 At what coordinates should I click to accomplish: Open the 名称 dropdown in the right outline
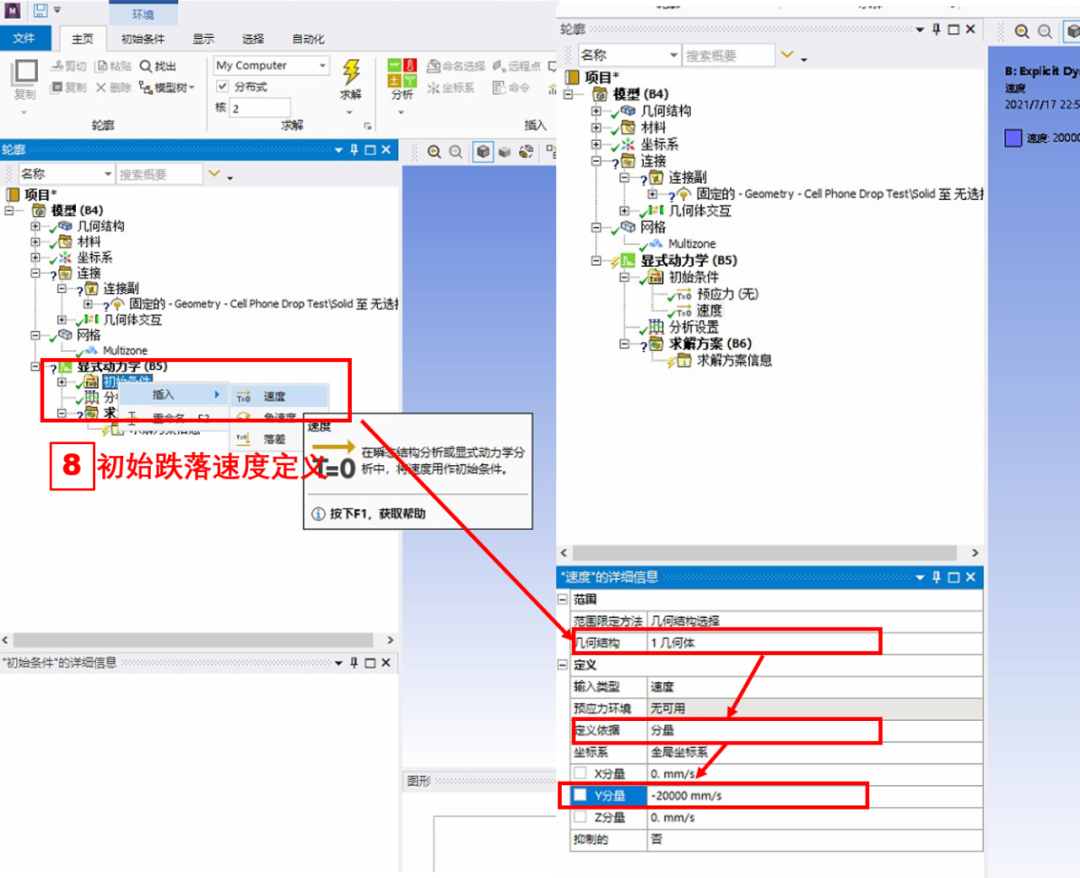coord(674,55)
